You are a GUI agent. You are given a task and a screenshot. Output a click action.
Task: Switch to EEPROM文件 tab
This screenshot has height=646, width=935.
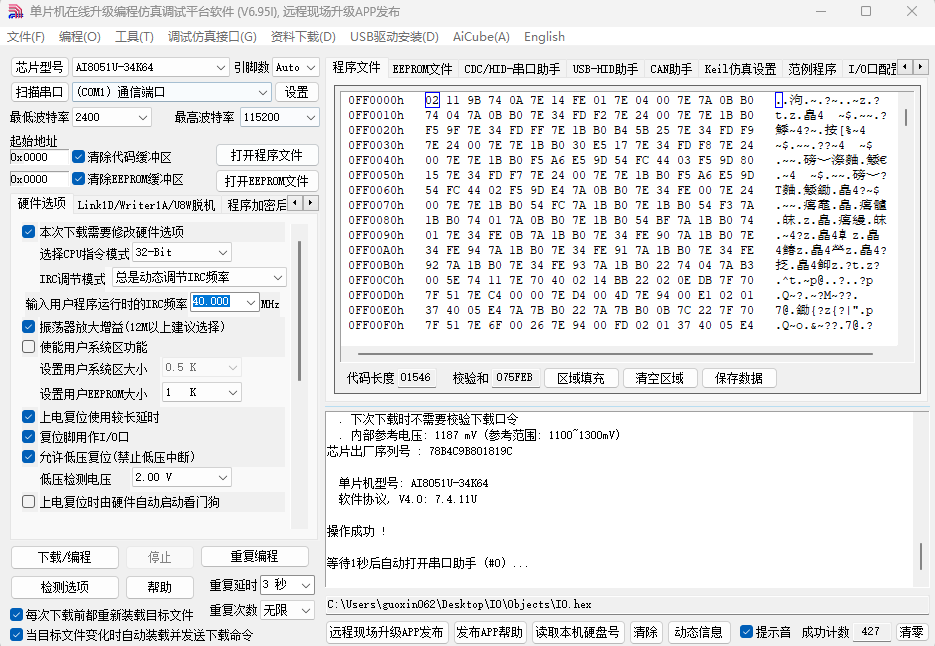[424, 69]
